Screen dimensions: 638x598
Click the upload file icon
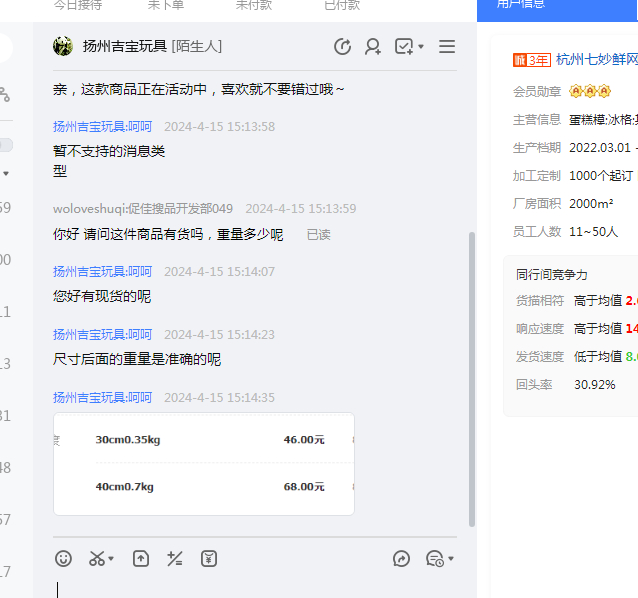(x=141, y=559)
